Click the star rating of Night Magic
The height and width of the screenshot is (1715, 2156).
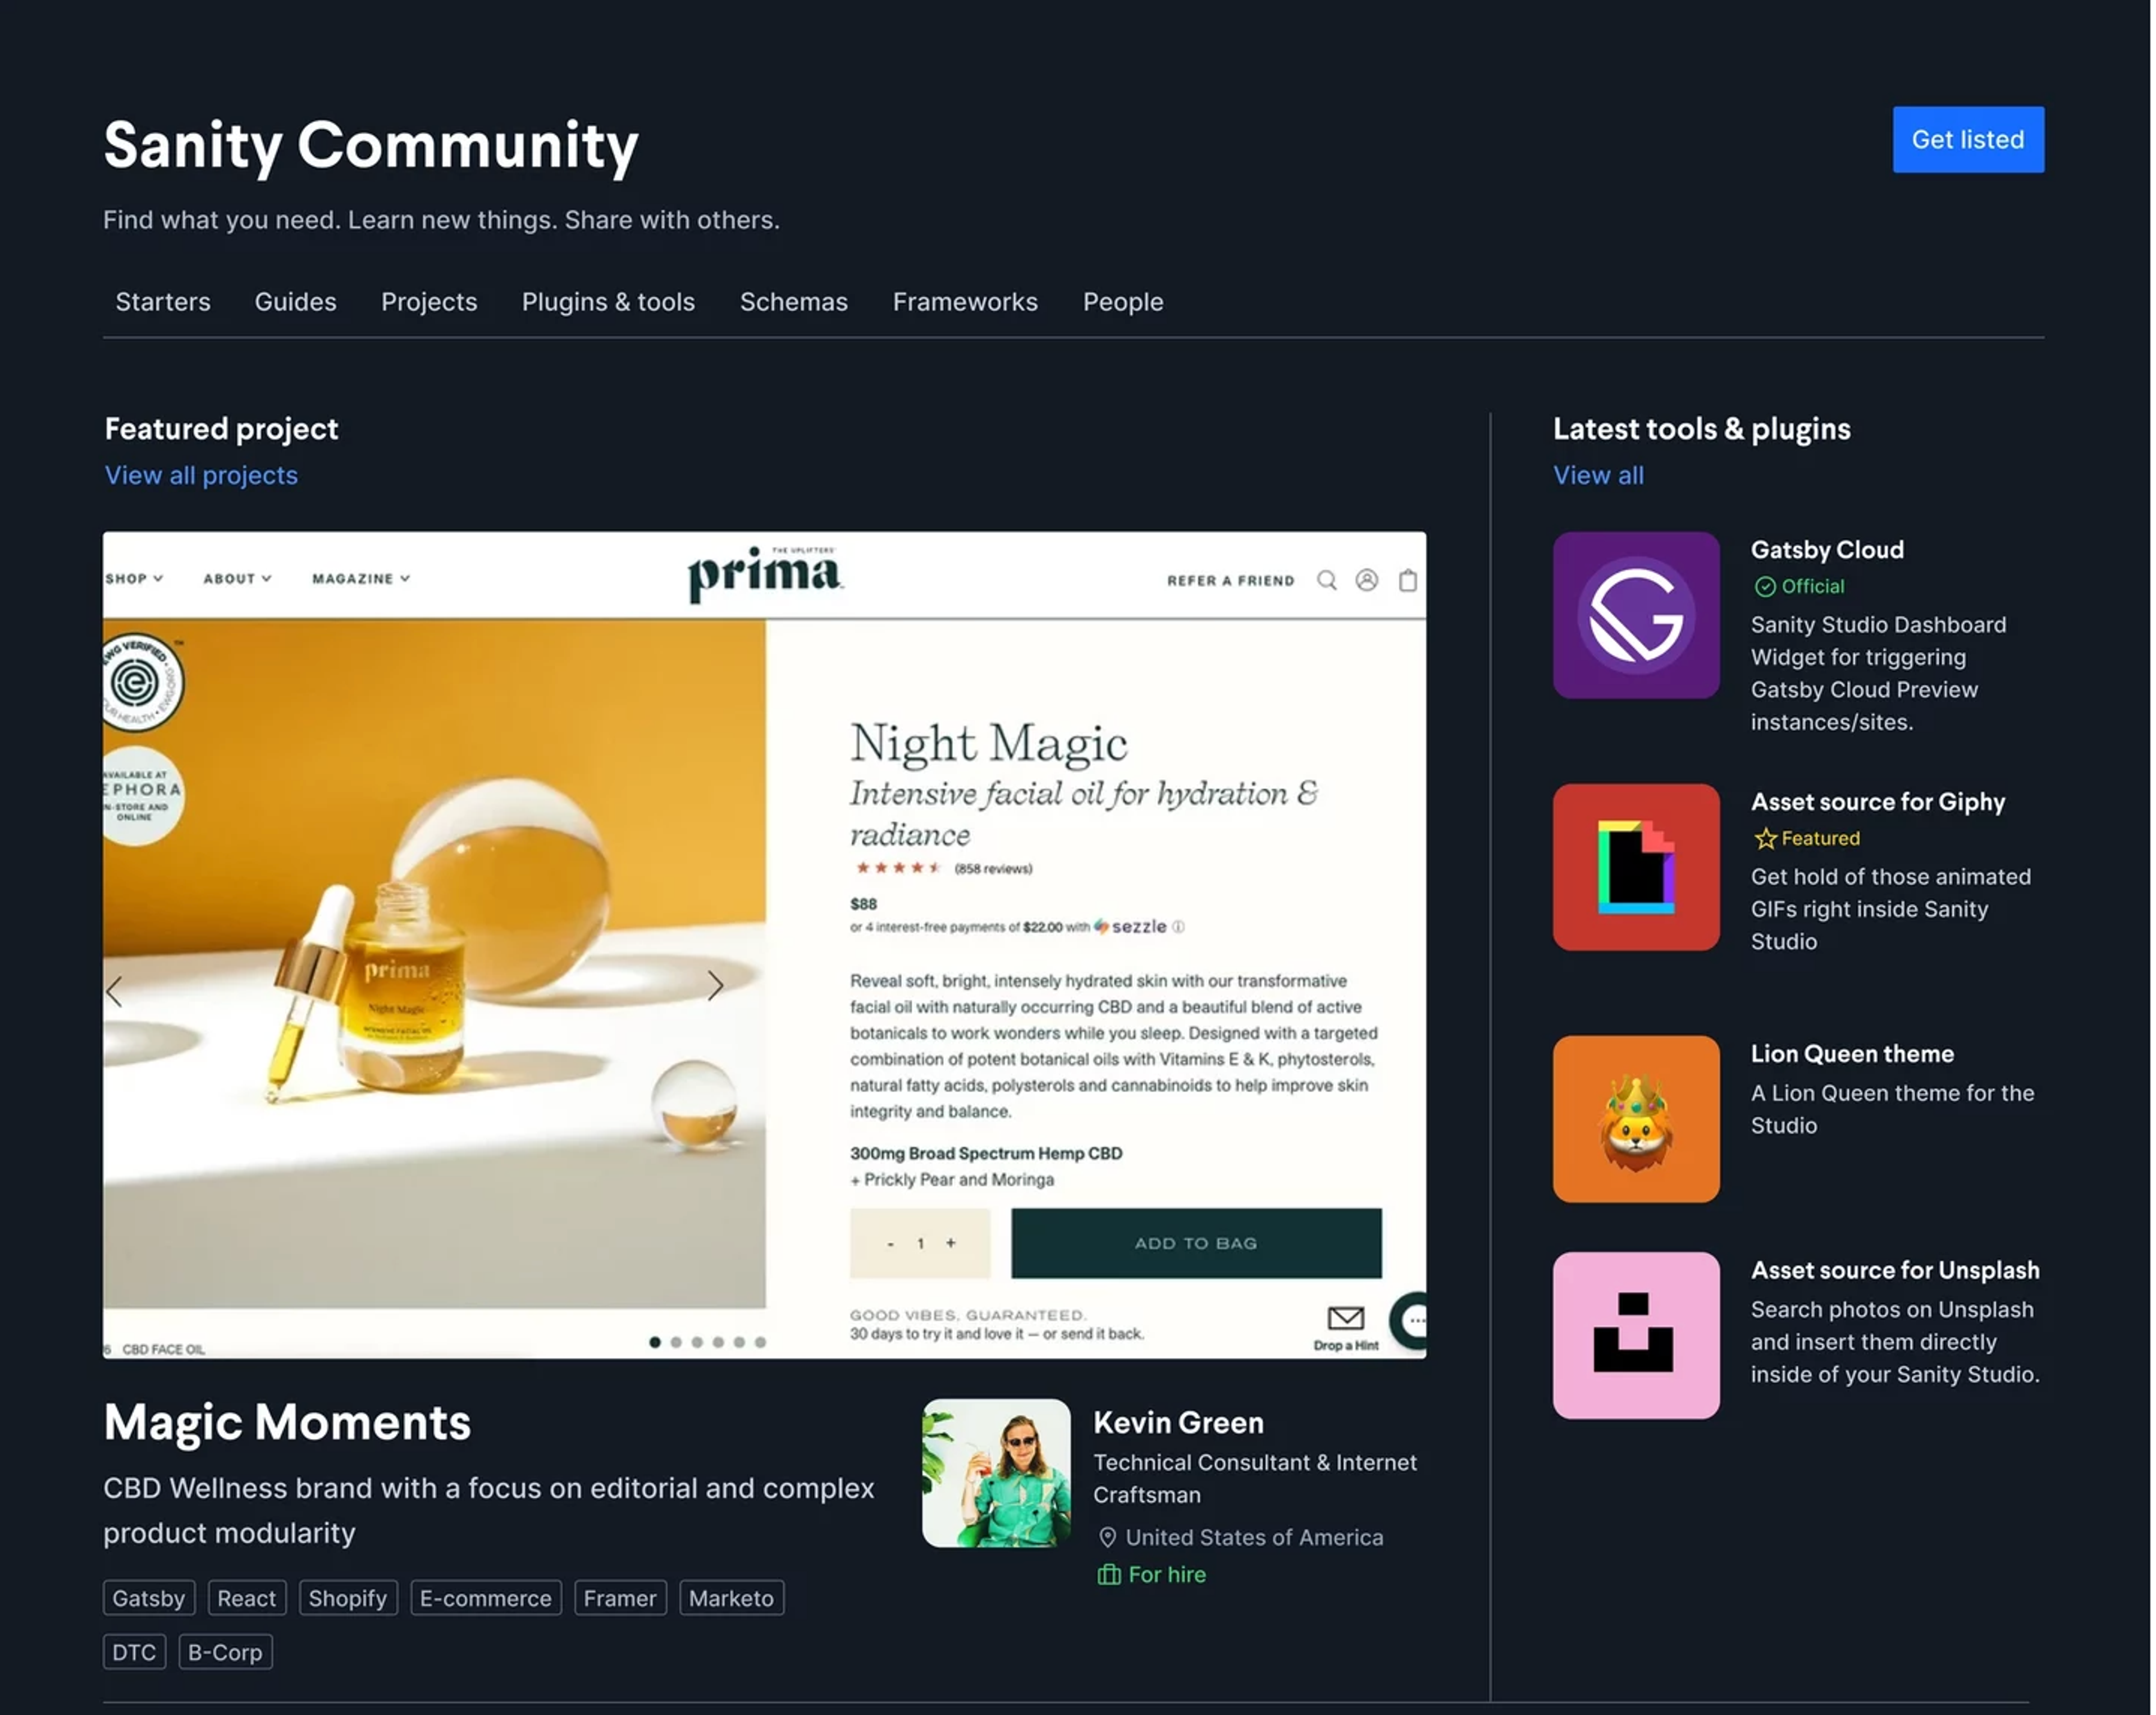click(898, 868)
